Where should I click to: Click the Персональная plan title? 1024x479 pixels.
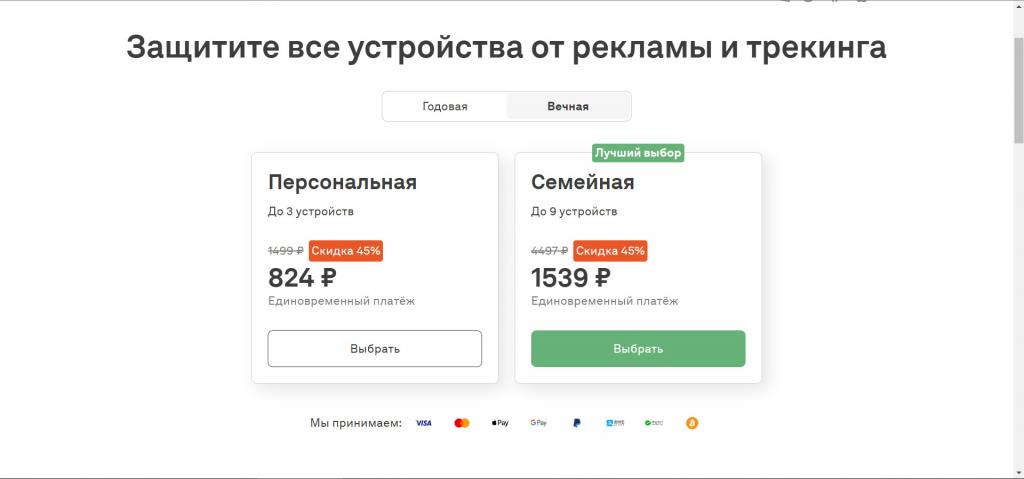coord(342,182)
